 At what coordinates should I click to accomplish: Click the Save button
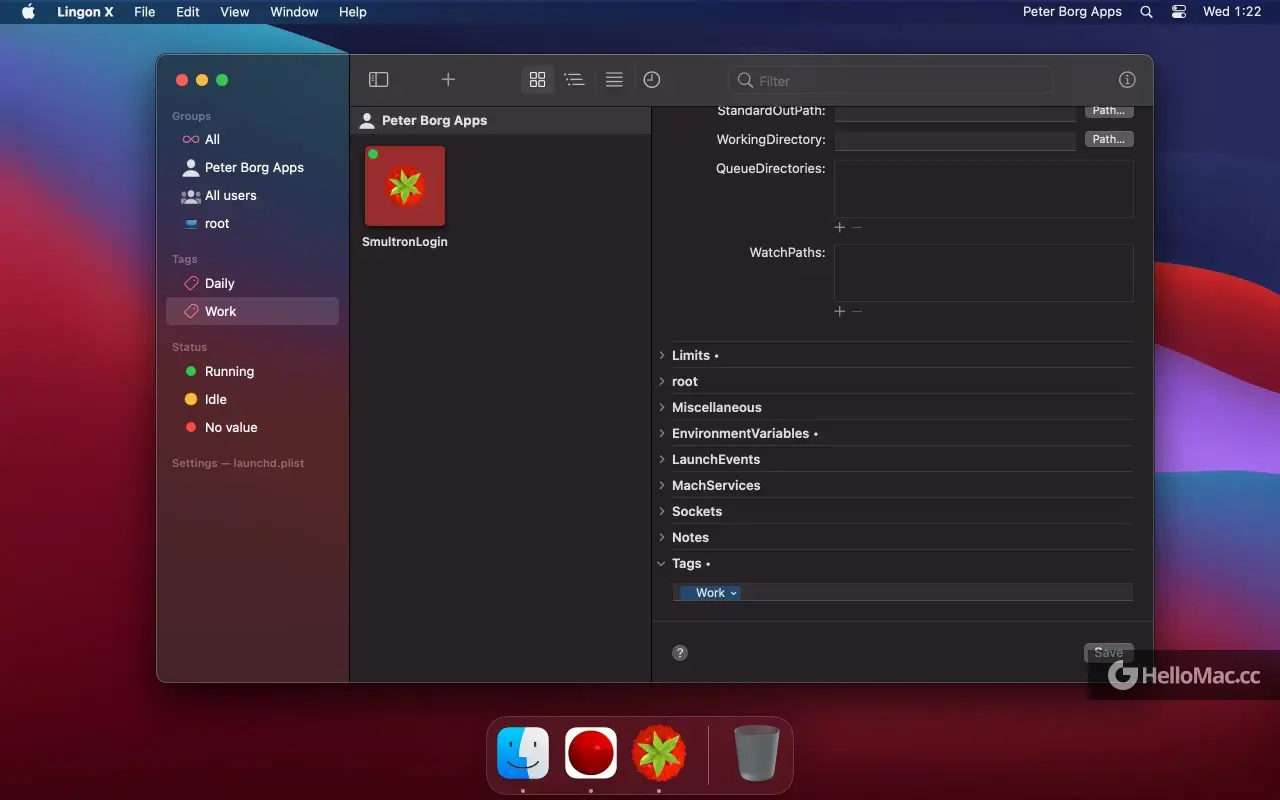point(1109,652)
